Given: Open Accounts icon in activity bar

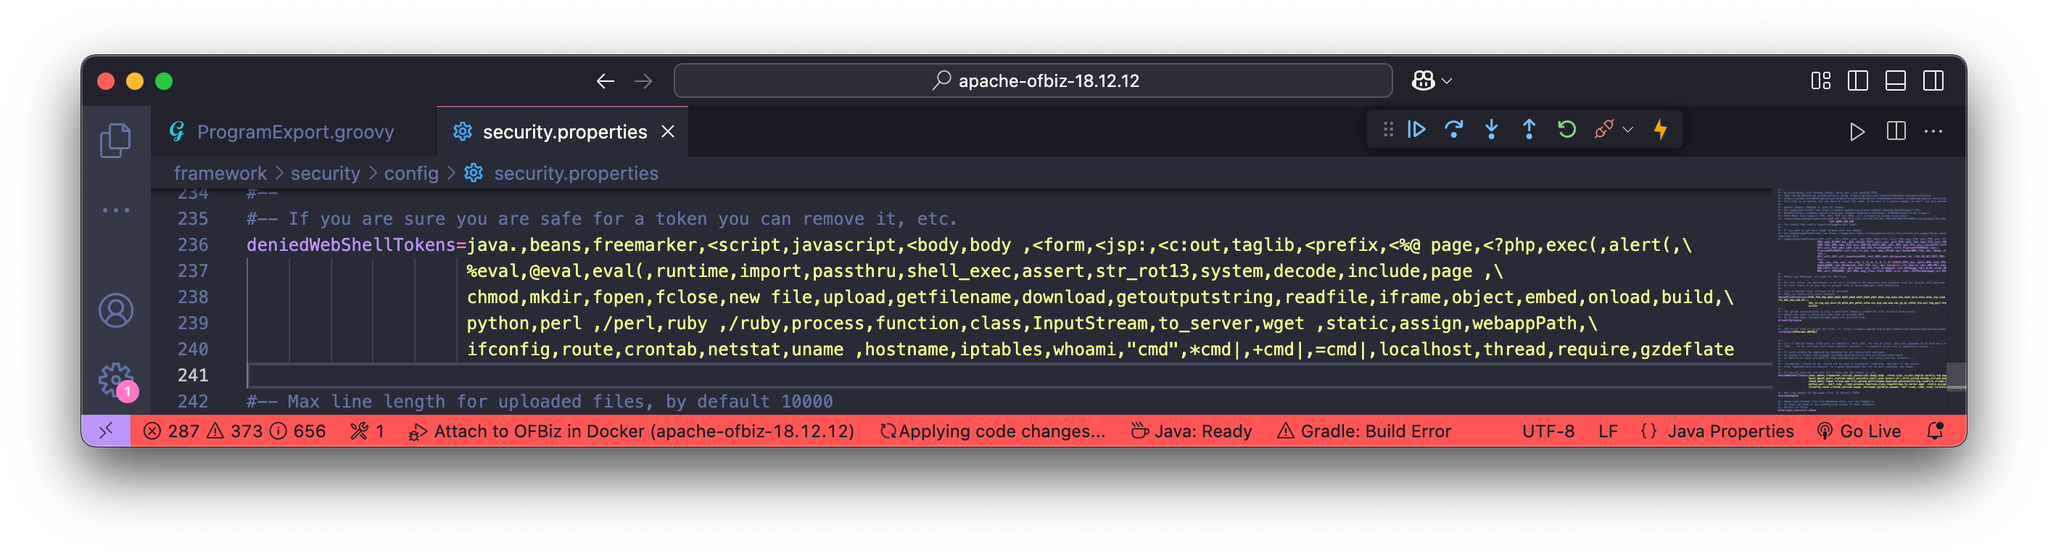Looking at the screenshot, I should pyautogui.click(x=116, y=311).
